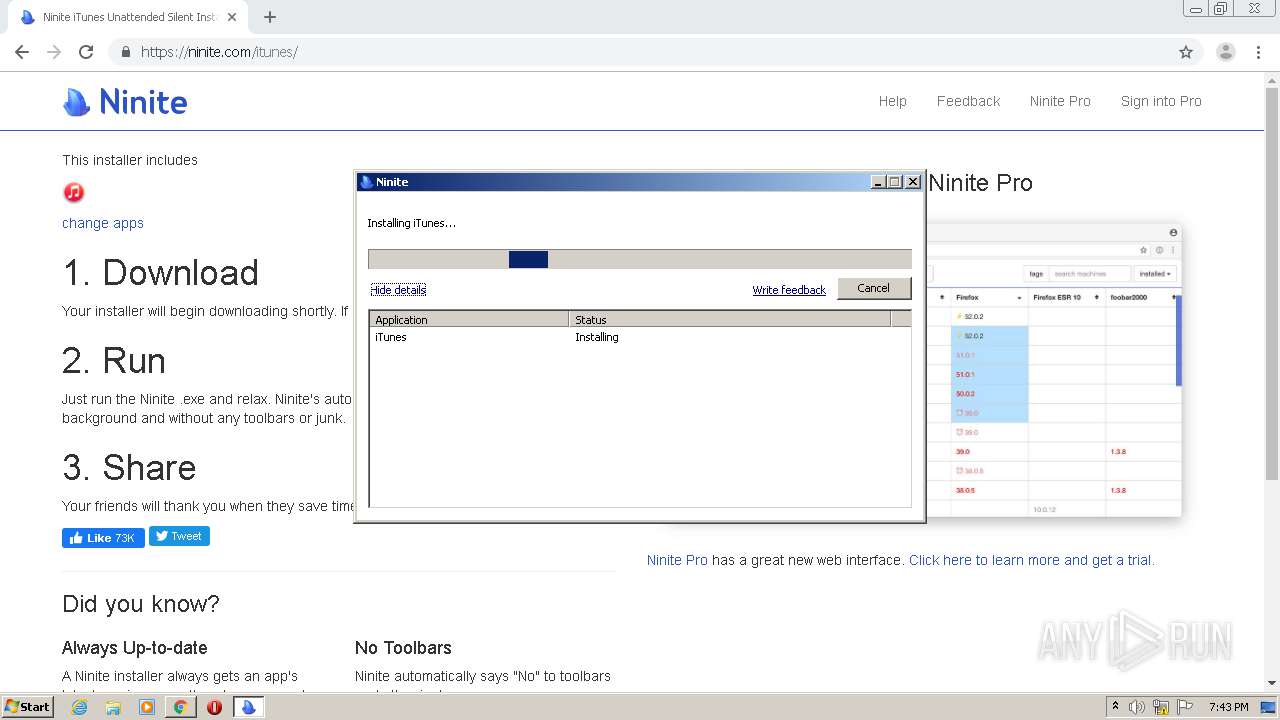Viewport: 1280px width, 720px height.
Task: Like Ninite on Facebook
Action: tap(103, 538)
